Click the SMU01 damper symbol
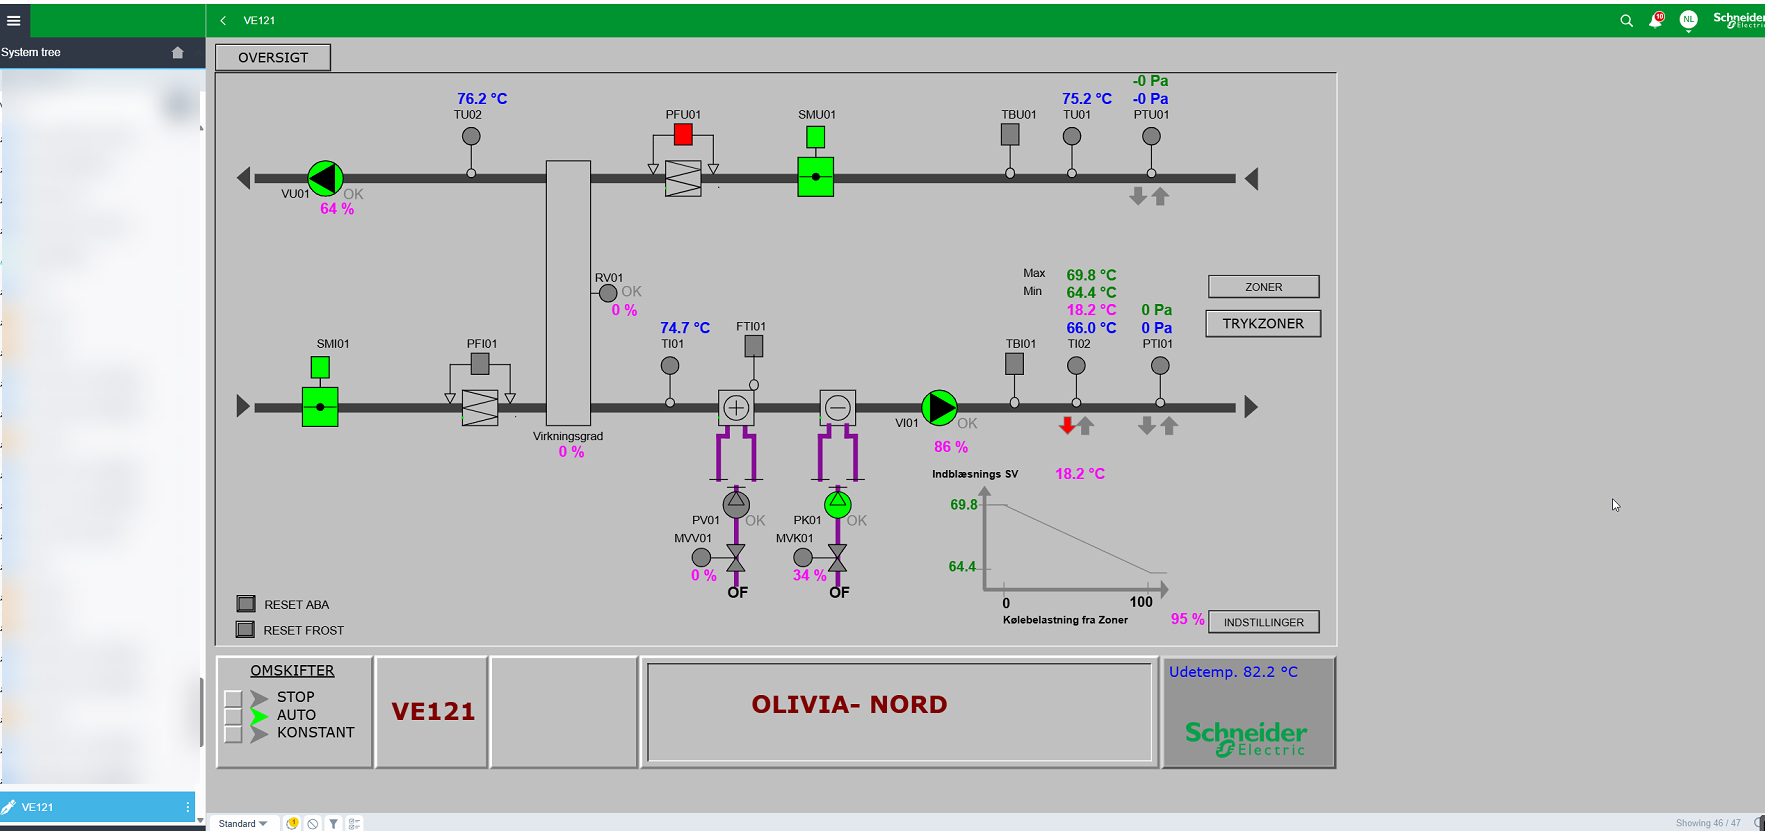 click(816, 177)
